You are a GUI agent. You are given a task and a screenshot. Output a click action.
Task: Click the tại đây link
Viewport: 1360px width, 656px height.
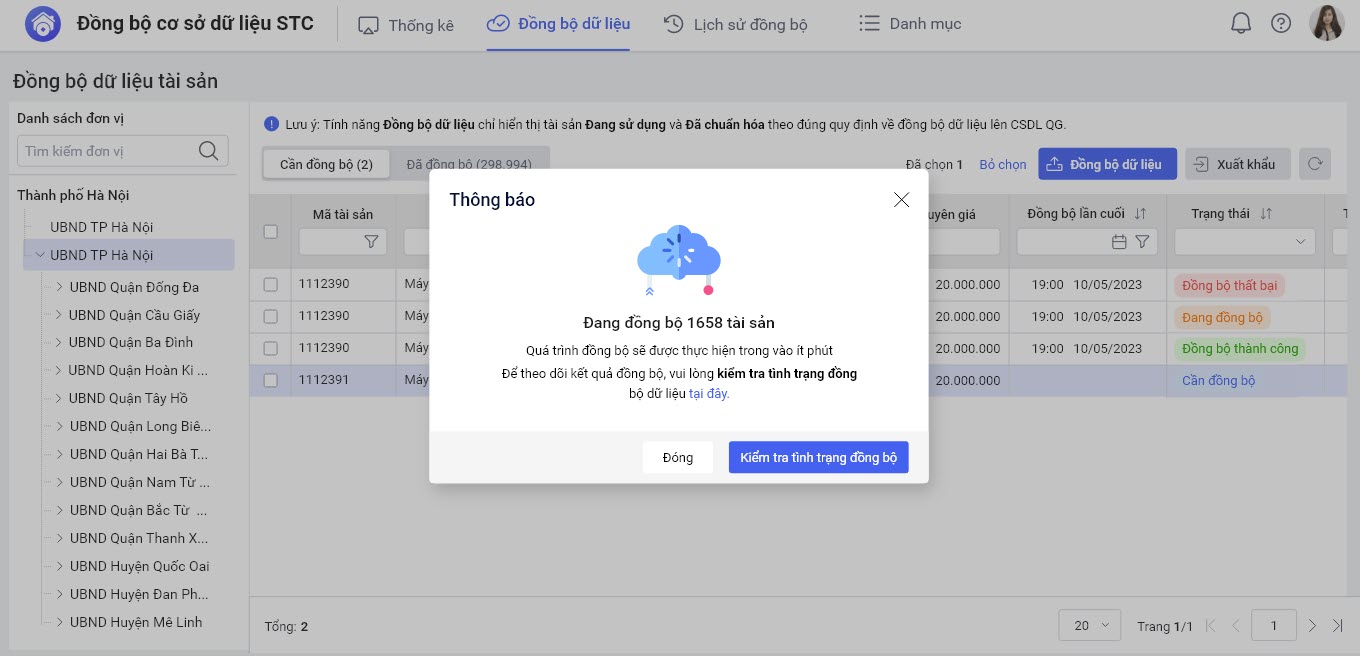[709, 393]
